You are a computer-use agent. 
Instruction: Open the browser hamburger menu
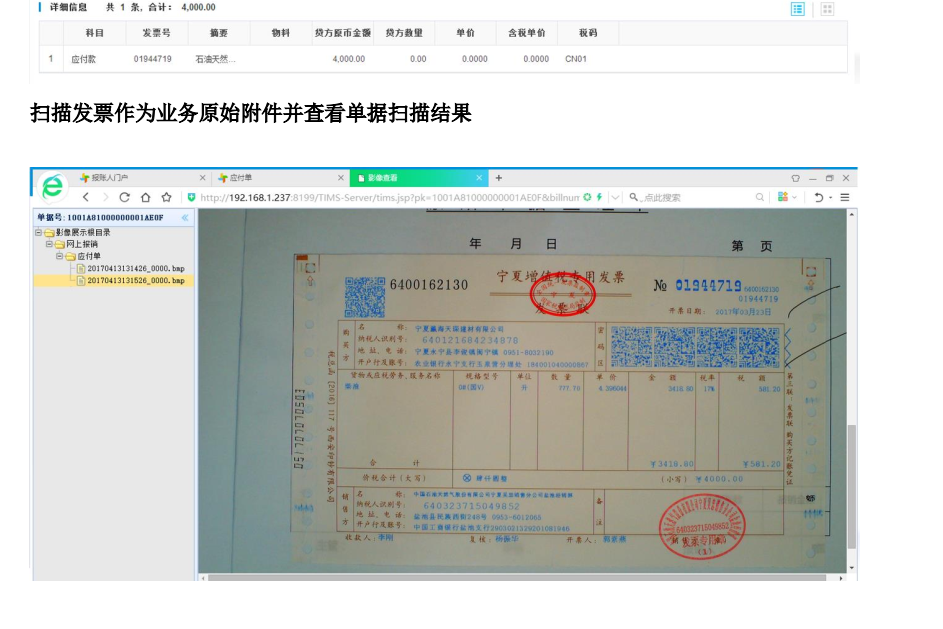[845, 197]
